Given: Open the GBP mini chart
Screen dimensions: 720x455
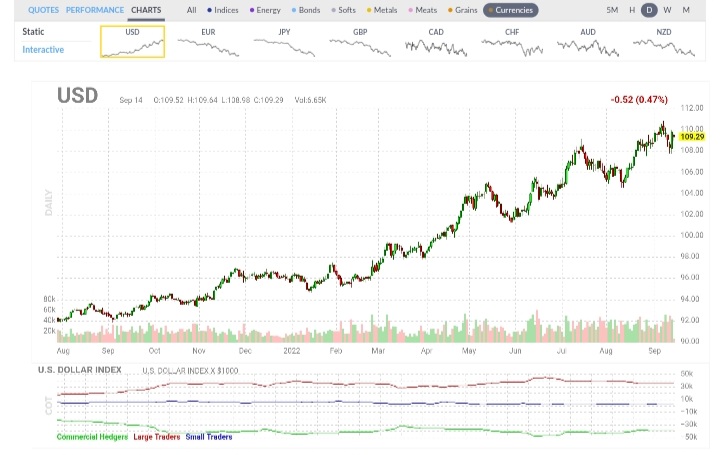Looking at the screenshot, I should tap(360, 42).
